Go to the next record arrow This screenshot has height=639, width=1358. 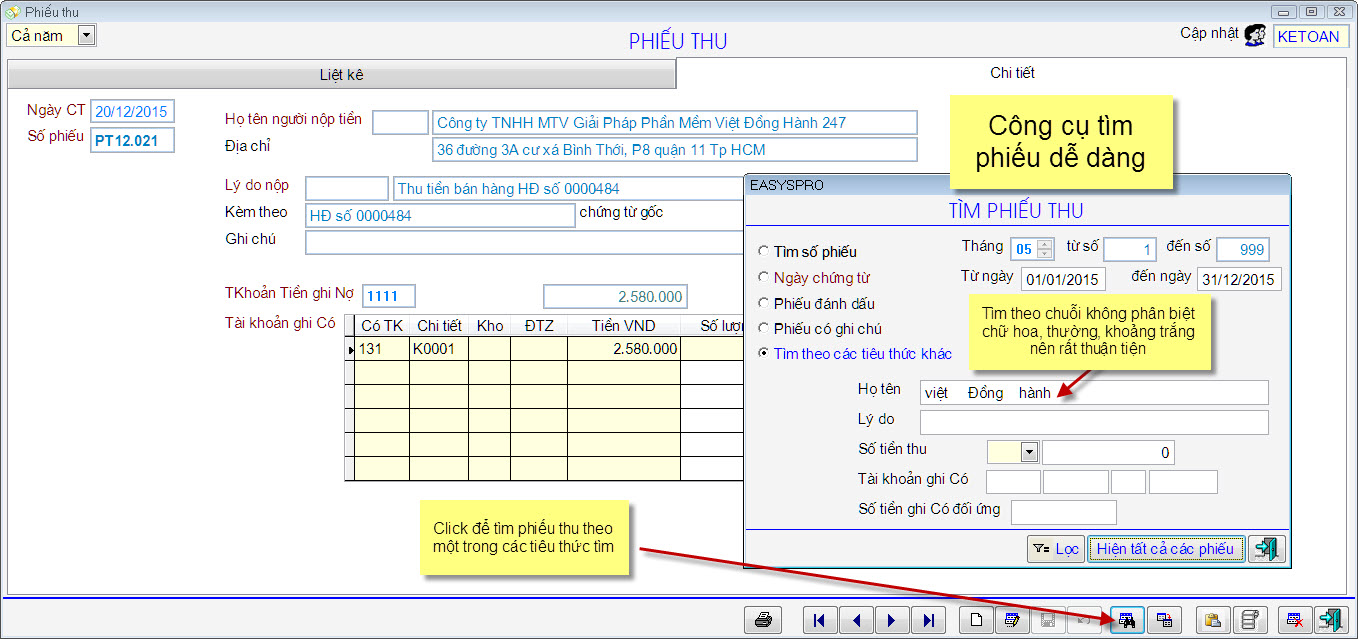point(891,620)
